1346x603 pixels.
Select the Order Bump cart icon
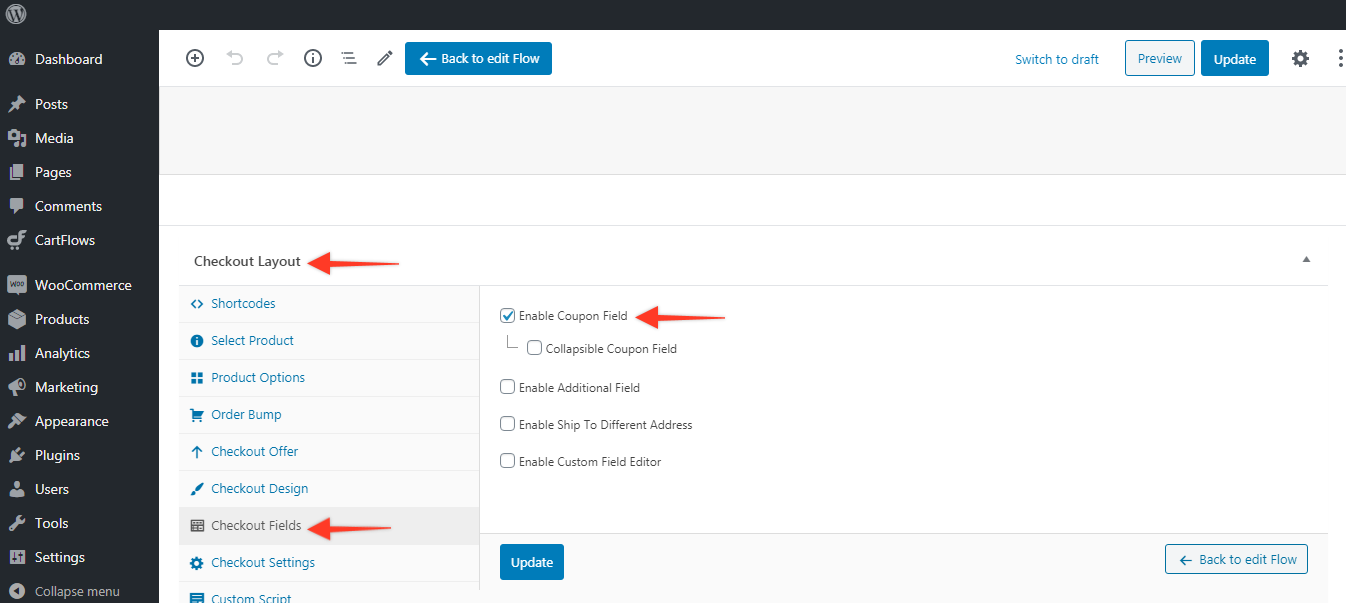195,414
